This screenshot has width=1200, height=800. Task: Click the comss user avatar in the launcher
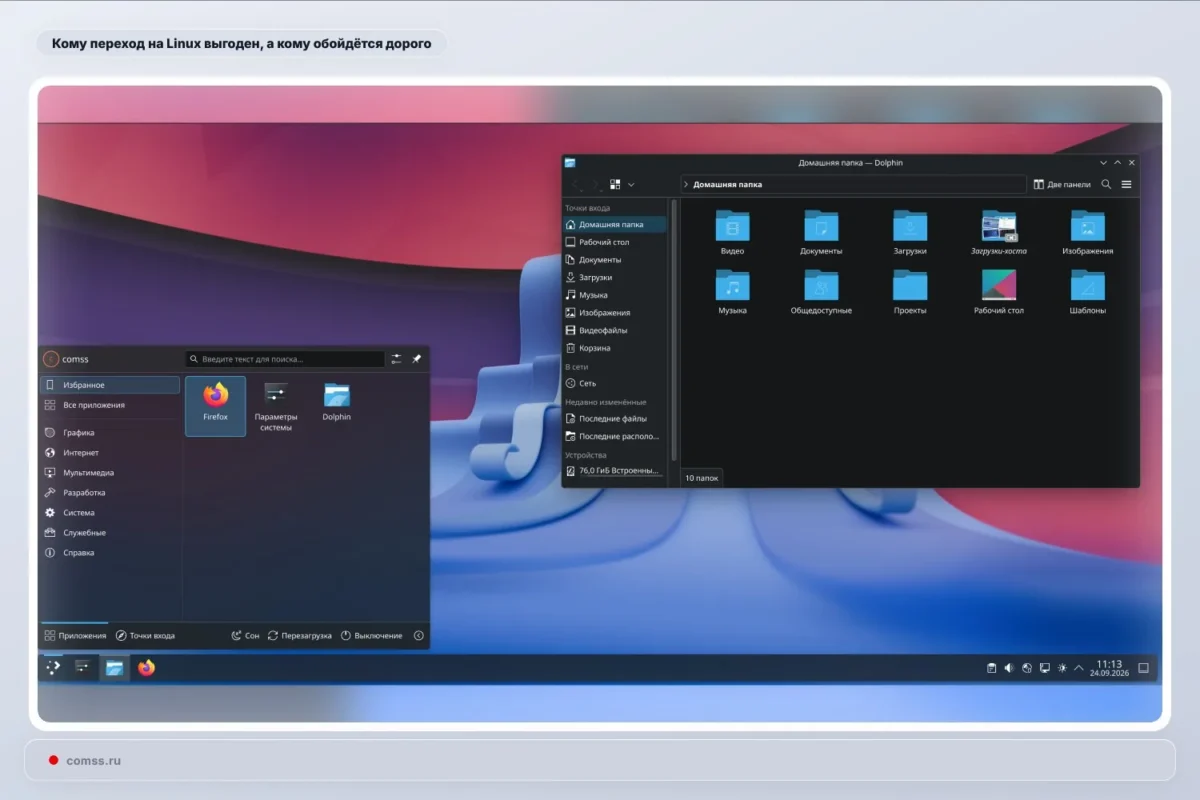pos(50,359)
